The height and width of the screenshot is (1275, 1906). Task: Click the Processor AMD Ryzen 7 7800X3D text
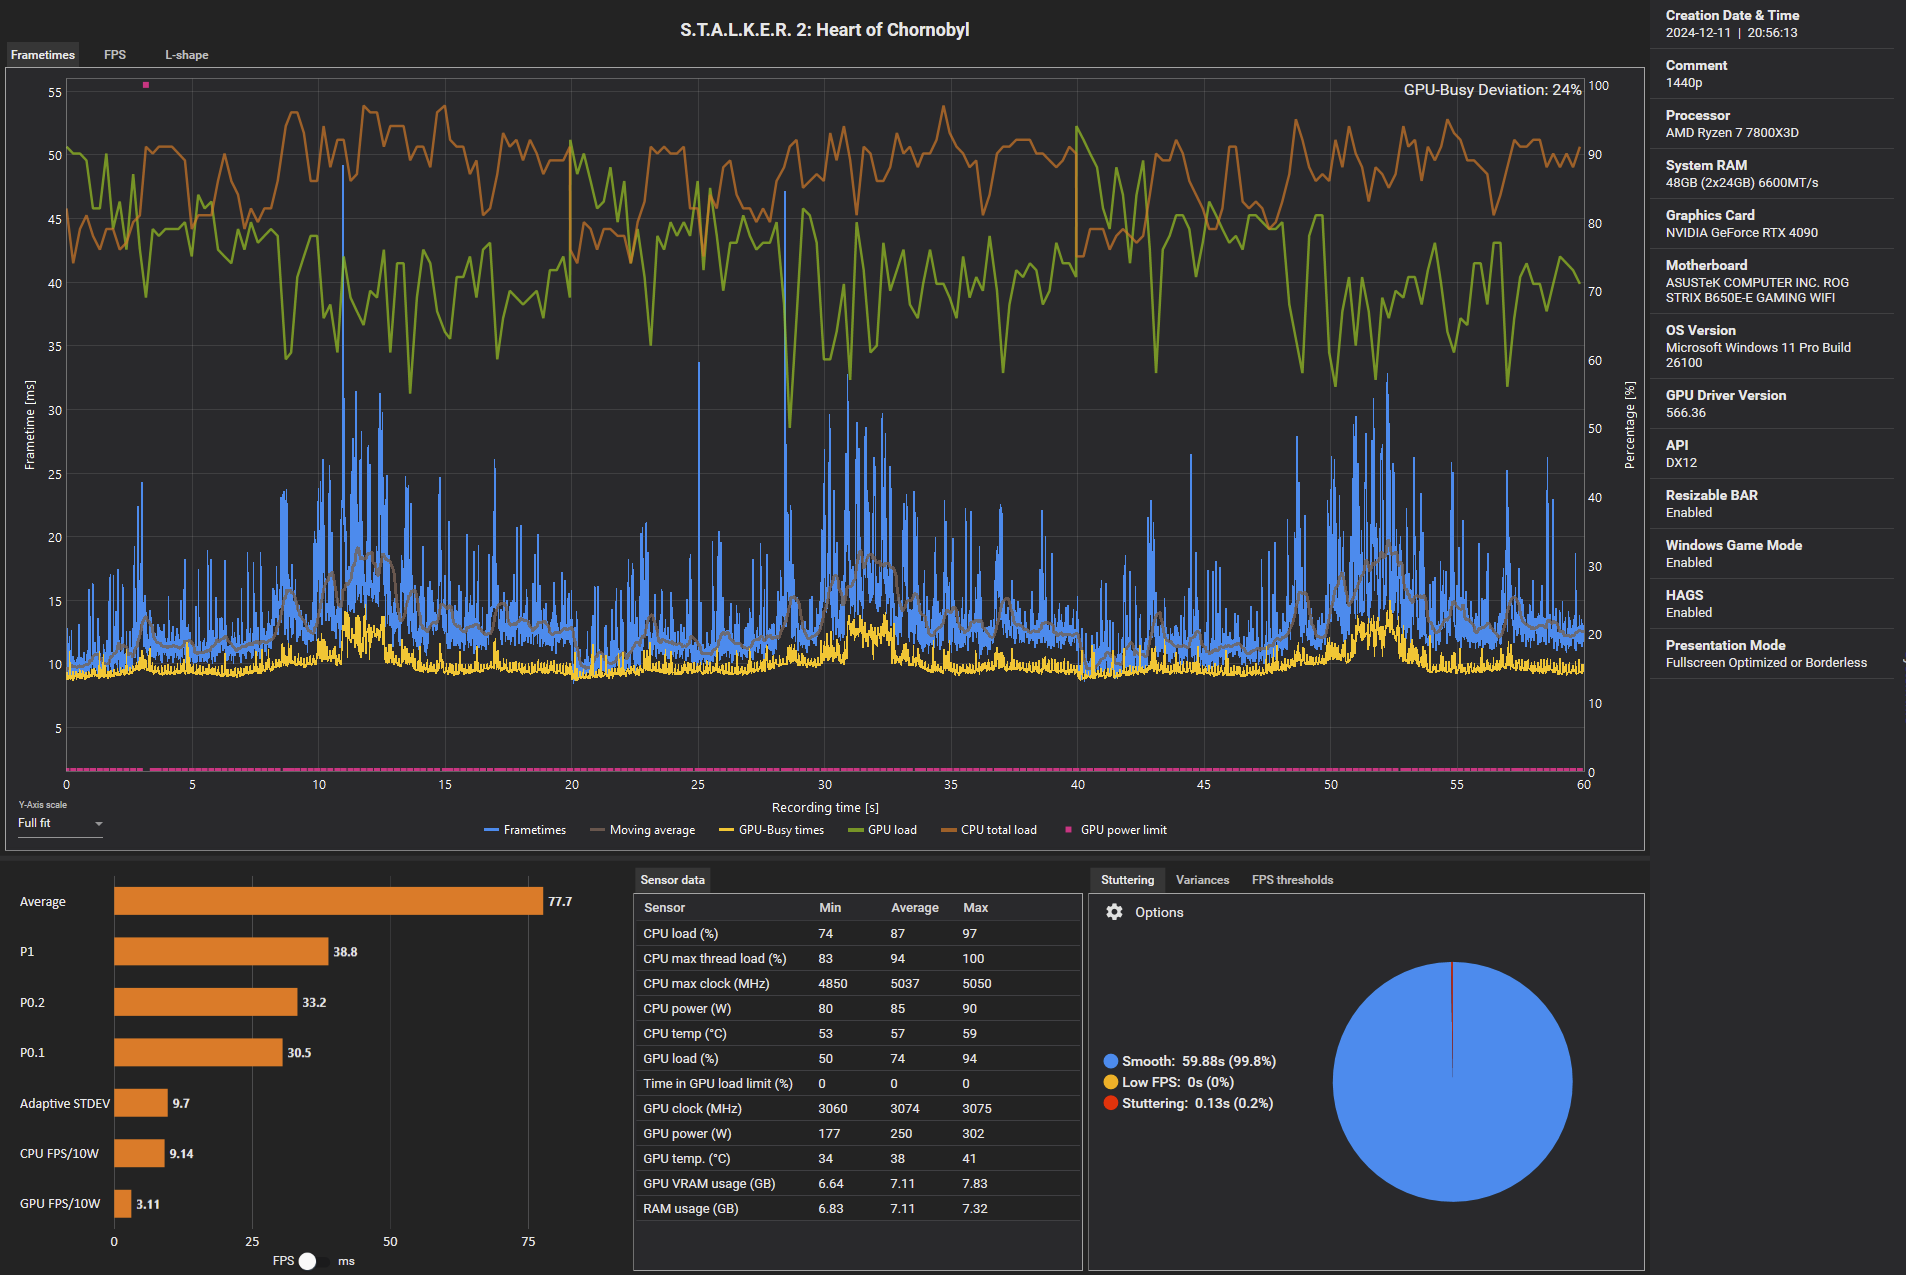click(x=1732, y=133)
